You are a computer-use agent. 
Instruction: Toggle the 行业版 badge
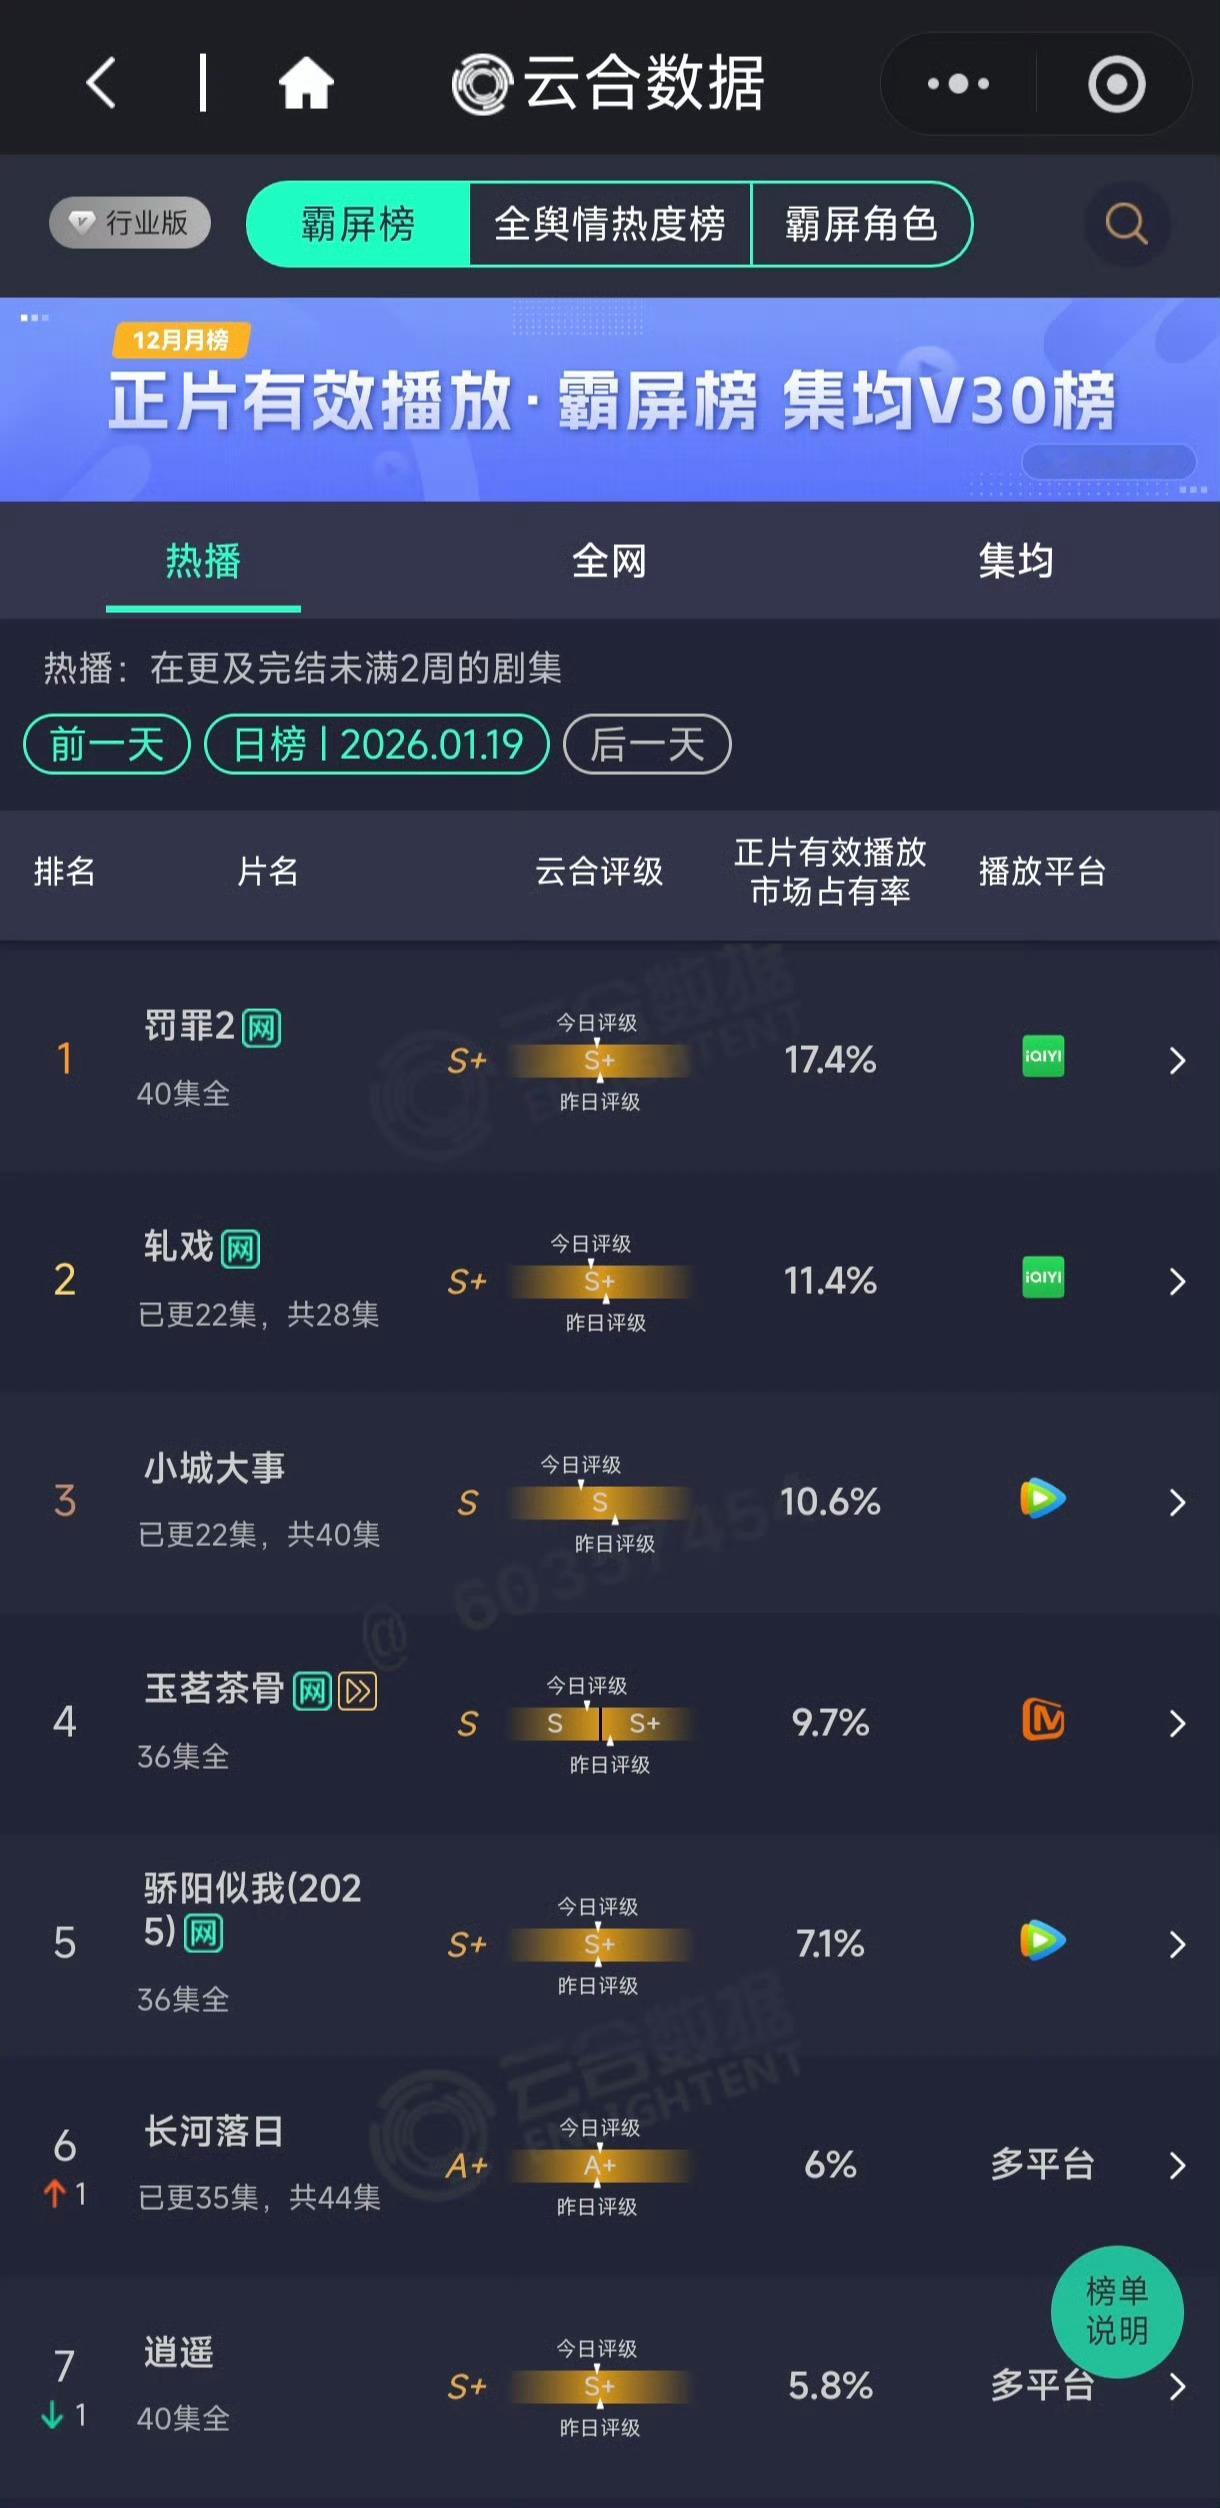tap(128, 224)
